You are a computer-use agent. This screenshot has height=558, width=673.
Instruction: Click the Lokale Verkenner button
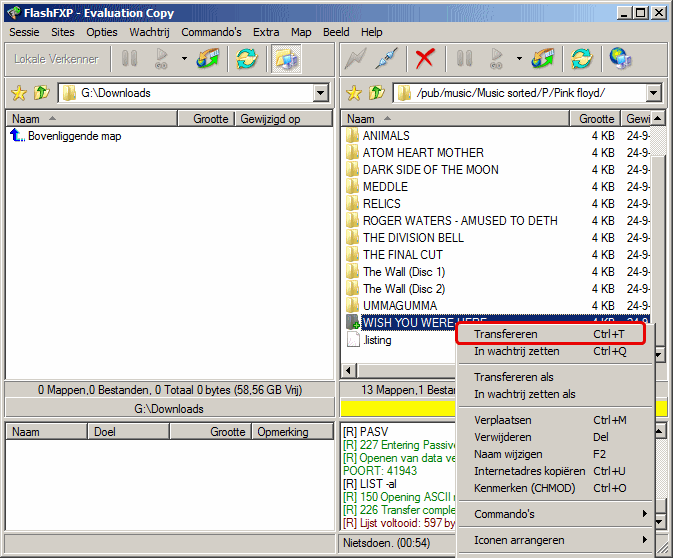pos(56,59)
